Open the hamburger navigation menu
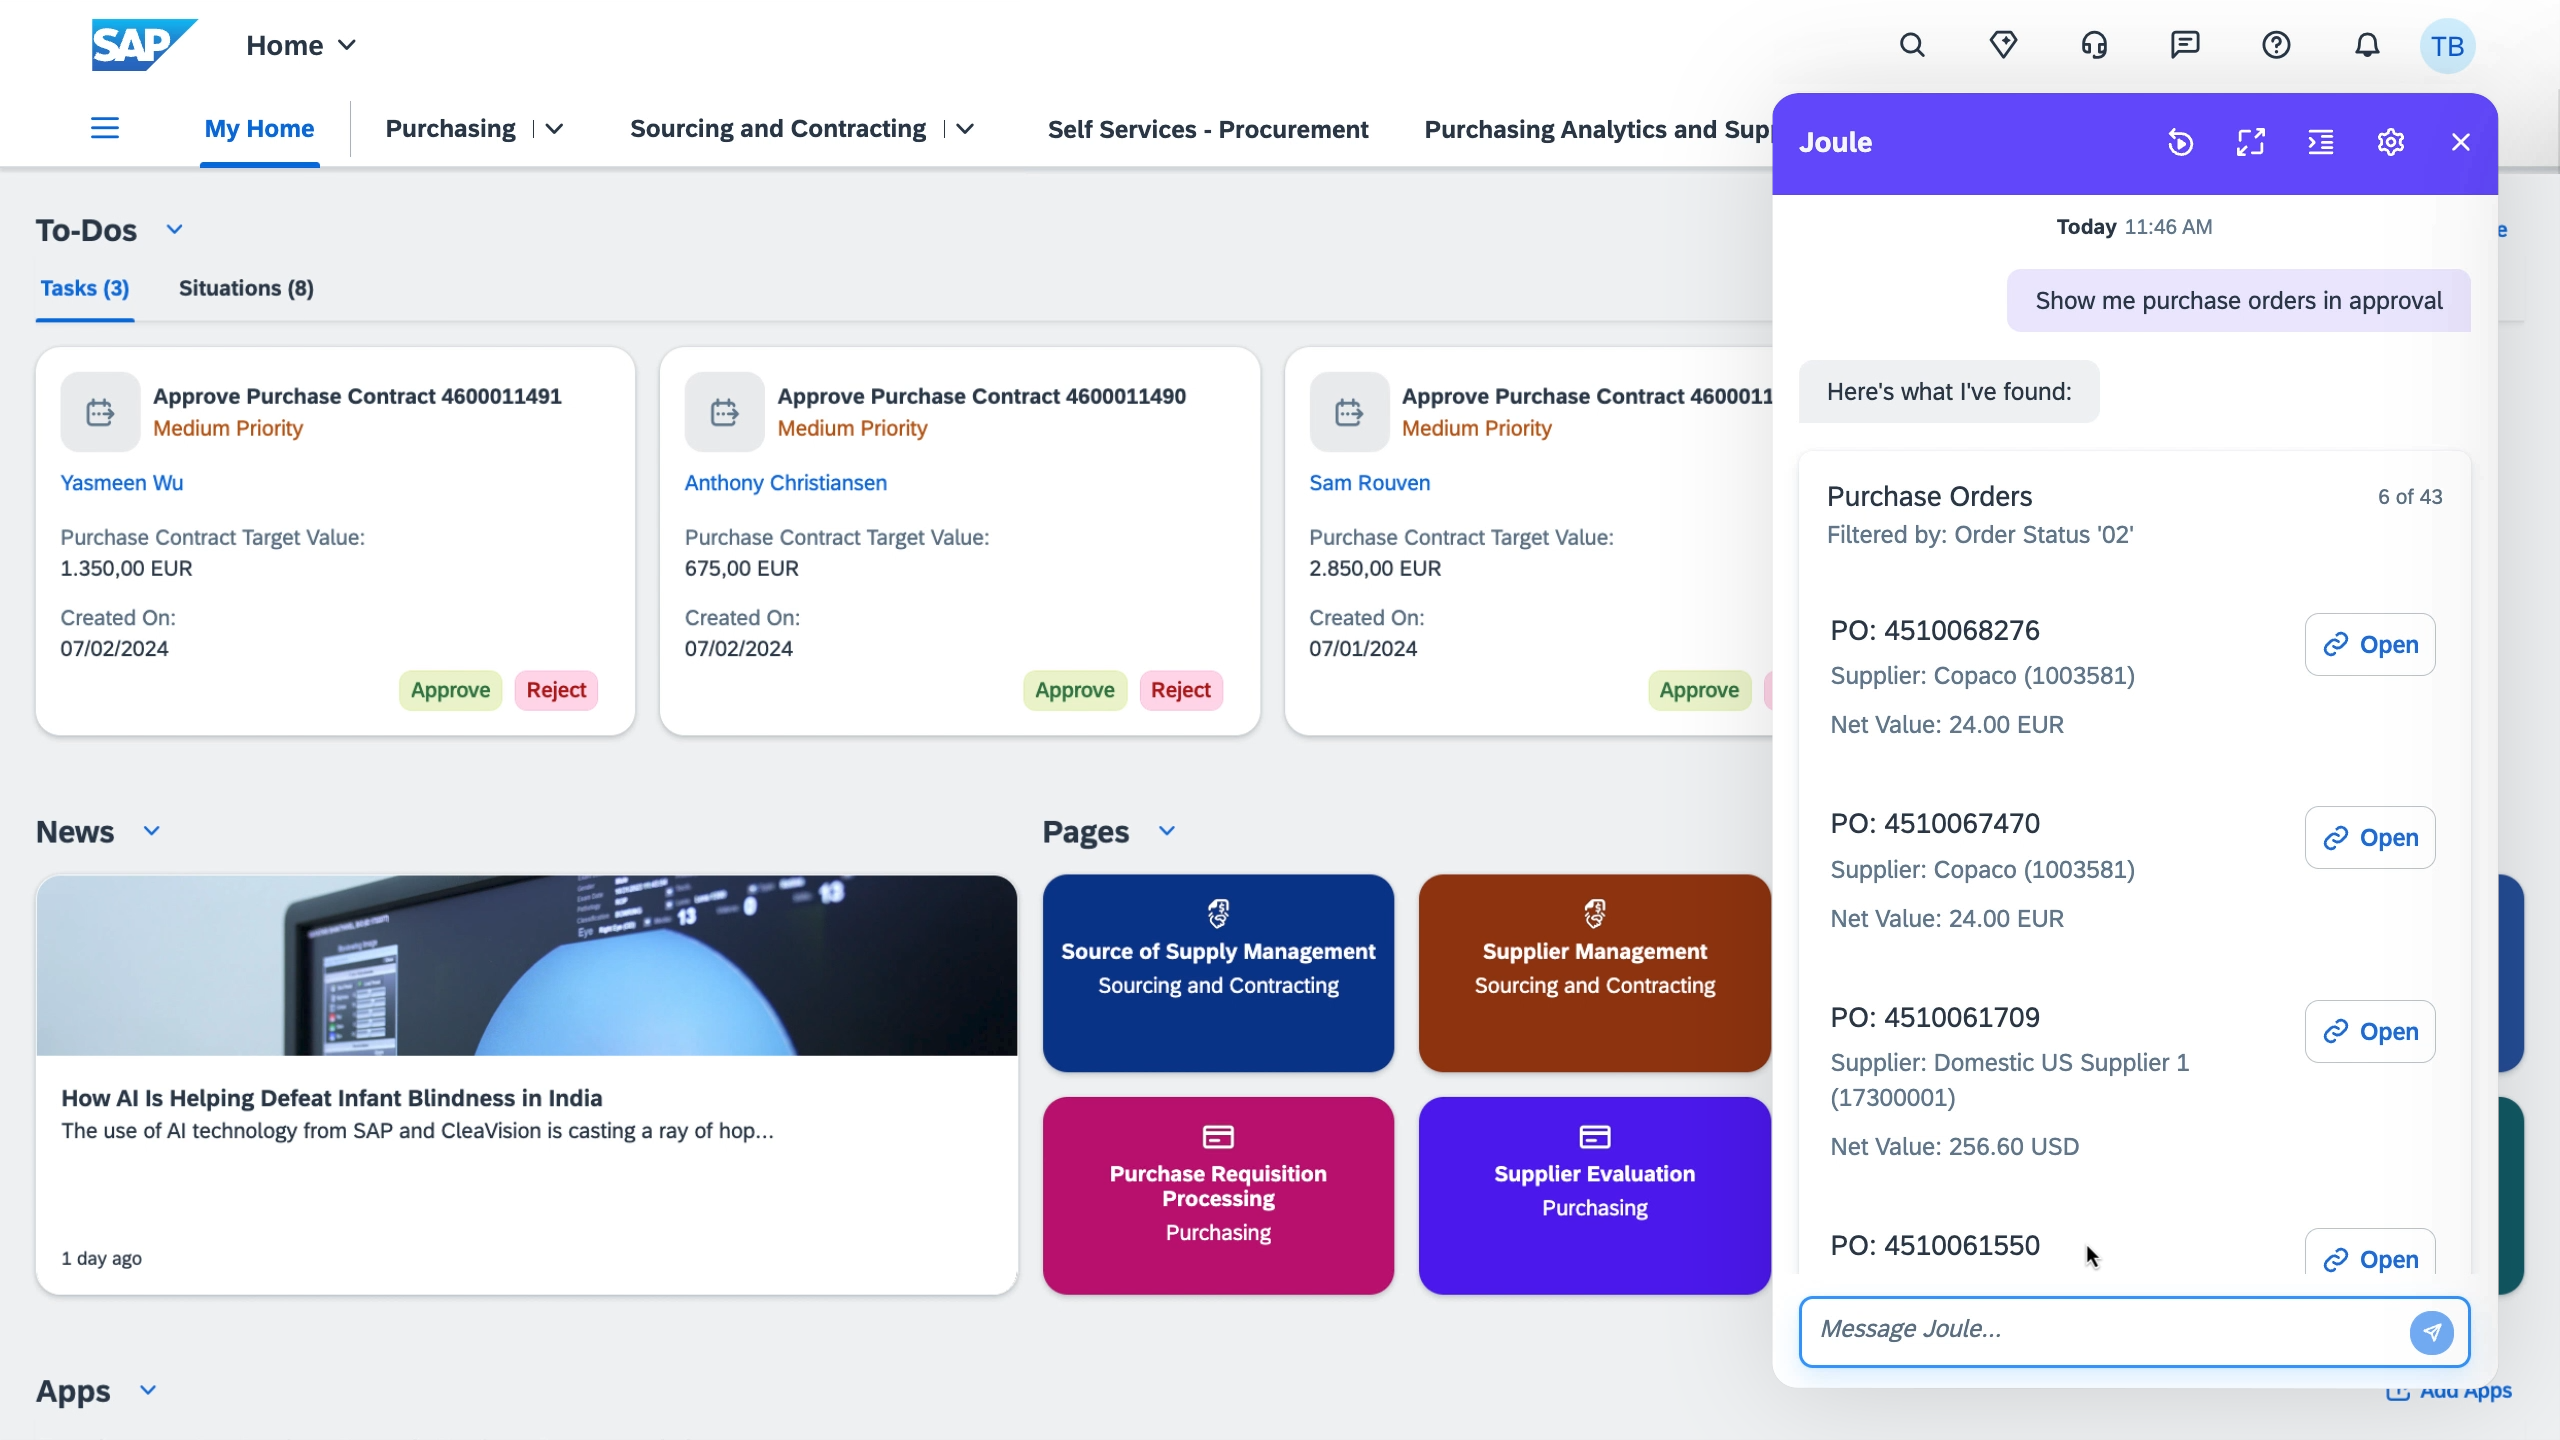This screenshot has width=2560, height=1440. pos(105,128)
